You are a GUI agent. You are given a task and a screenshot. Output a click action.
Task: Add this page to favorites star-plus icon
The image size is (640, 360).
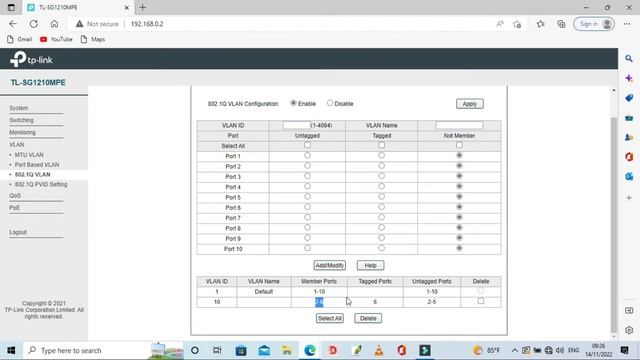[x=518, y=24]
